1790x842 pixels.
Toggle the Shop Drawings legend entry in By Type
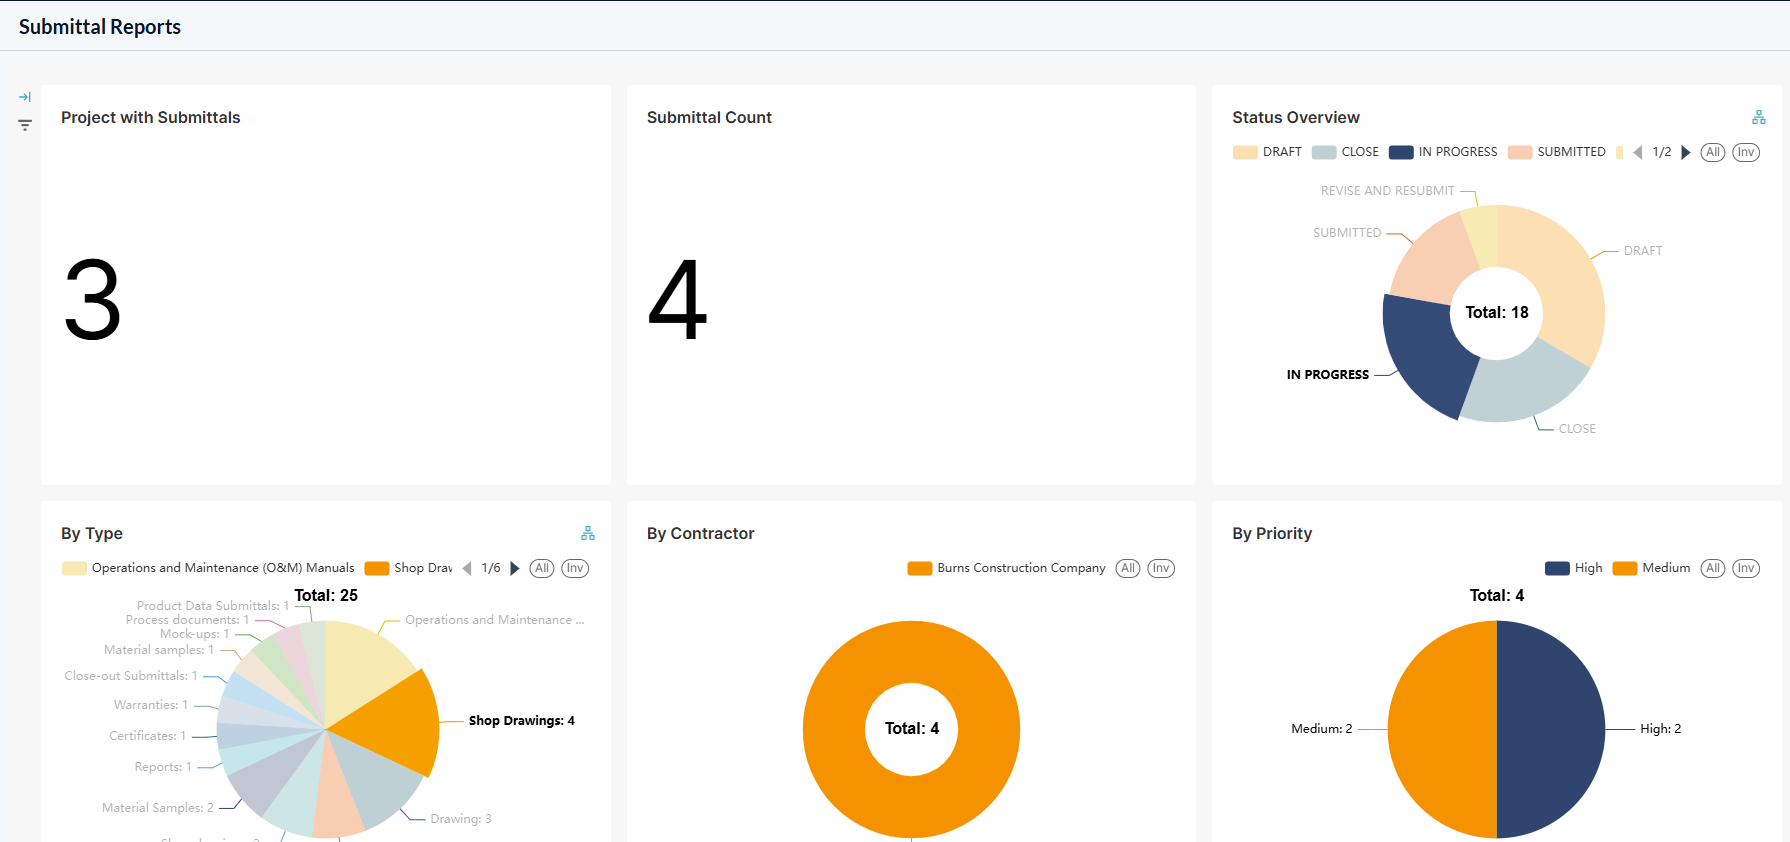pyautogui.click(x=409, y=568)
